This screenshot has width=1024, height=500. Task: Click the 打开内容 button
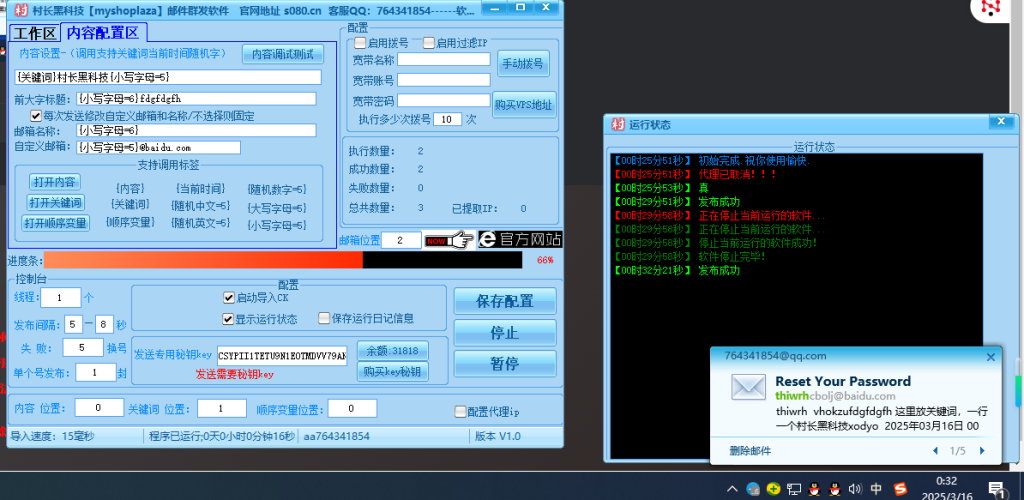[55, 181]
